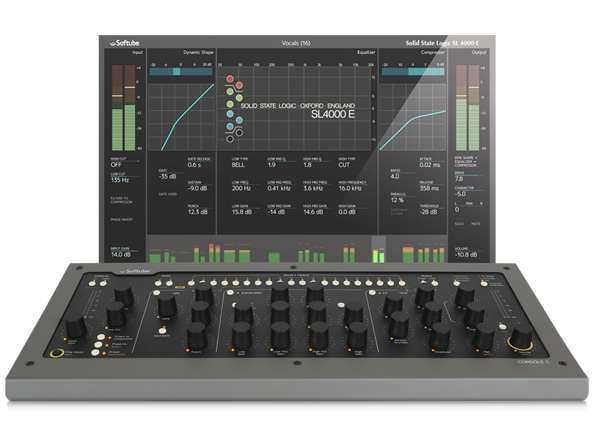The width and height of the screenshot is (600, 437).
Task: Toggle PHASE INVERT on the screen Input panel
Action: tap(122, 220)
